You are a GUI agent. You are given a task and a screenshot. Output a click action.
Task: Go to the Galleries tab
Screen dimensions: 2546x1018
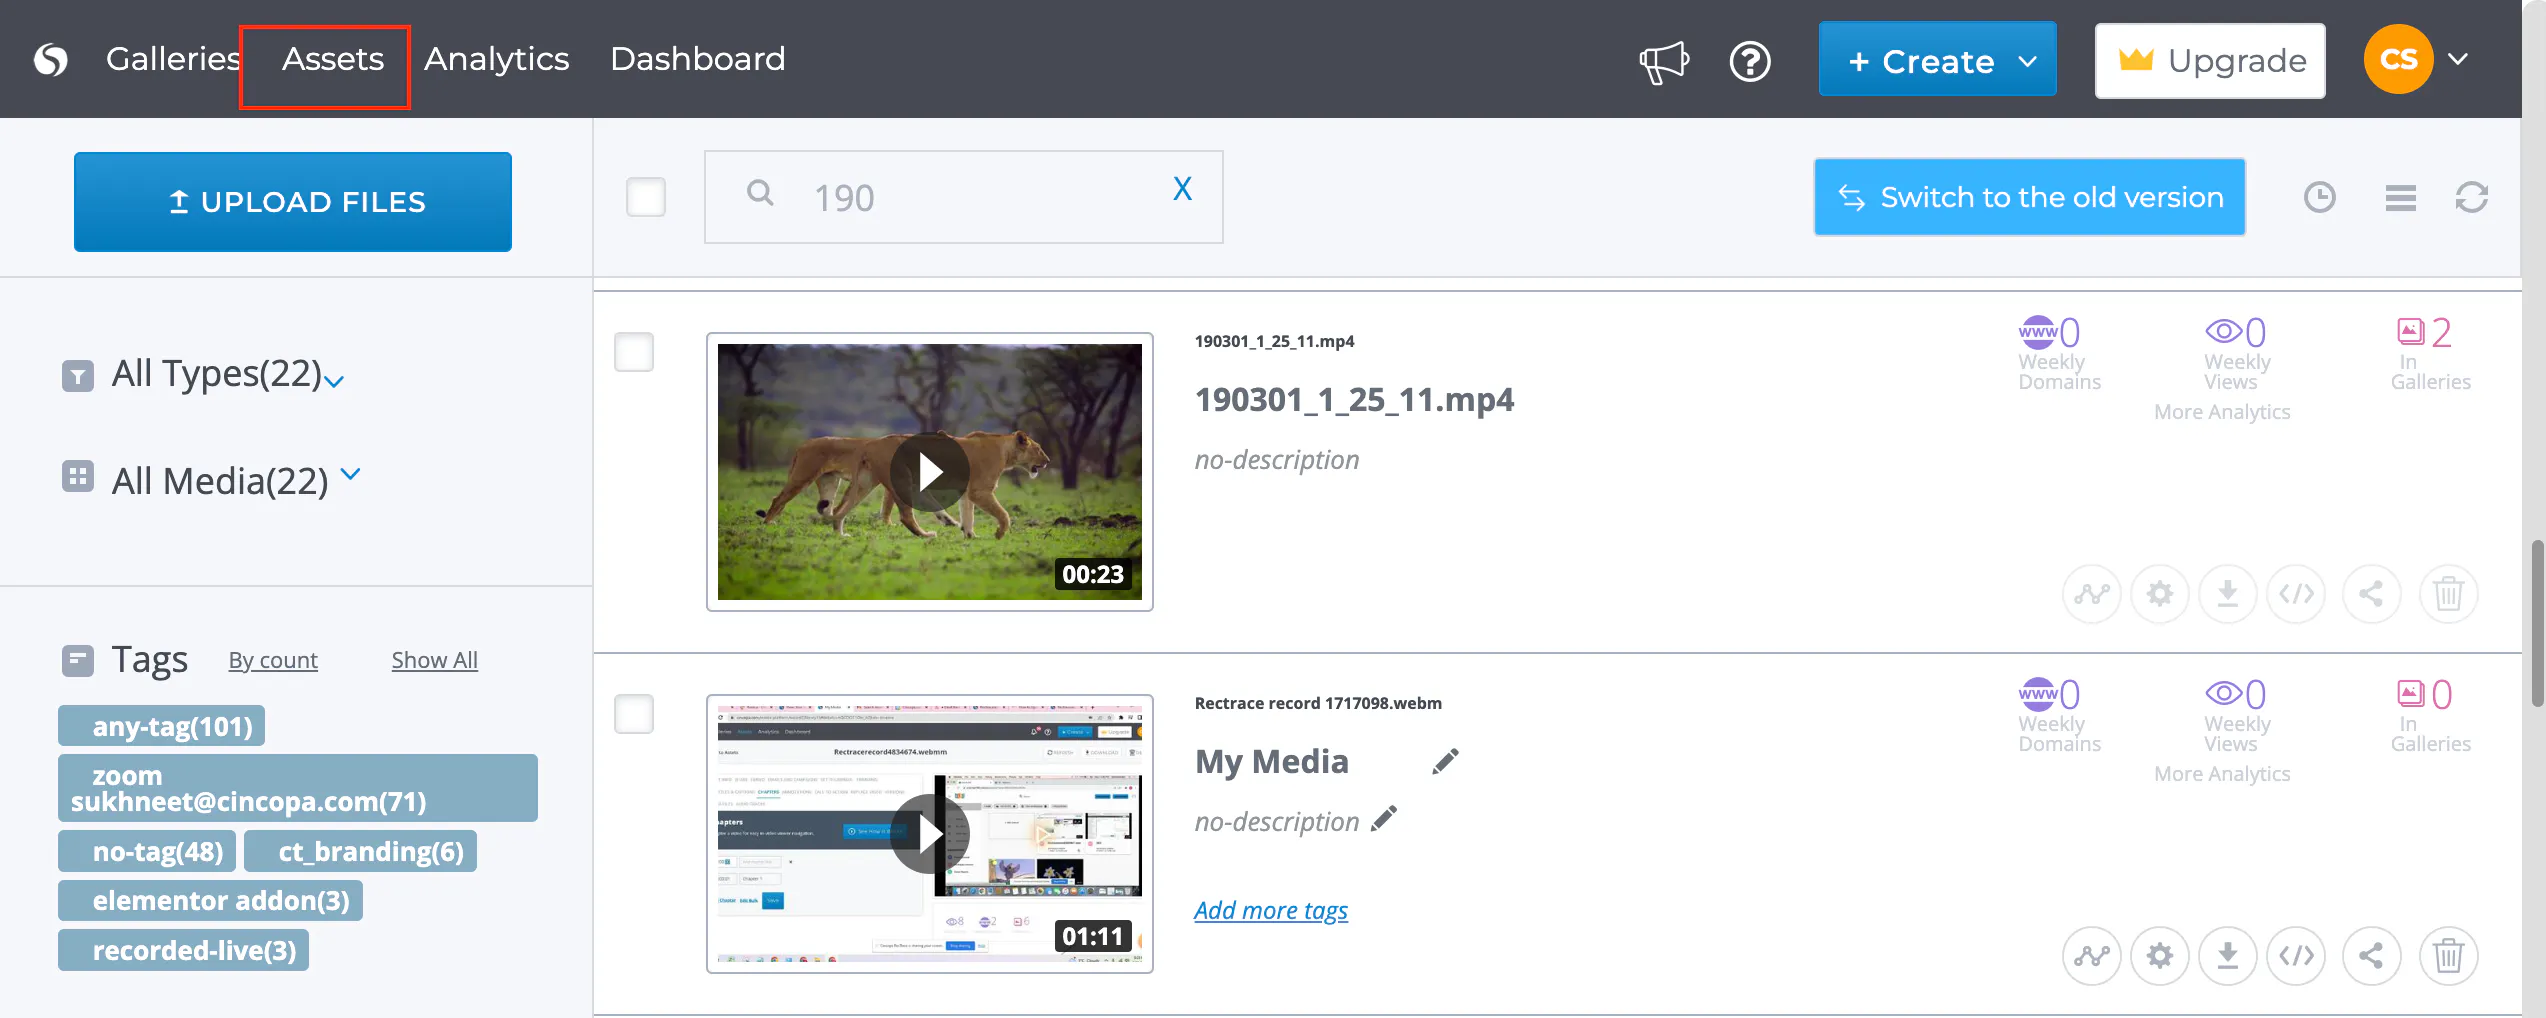(173, 59)
